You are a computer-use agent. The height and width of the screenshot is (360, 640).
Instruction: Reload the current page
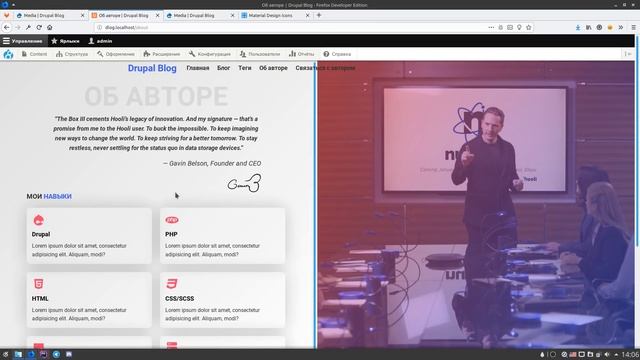click(x=39, y=27)
